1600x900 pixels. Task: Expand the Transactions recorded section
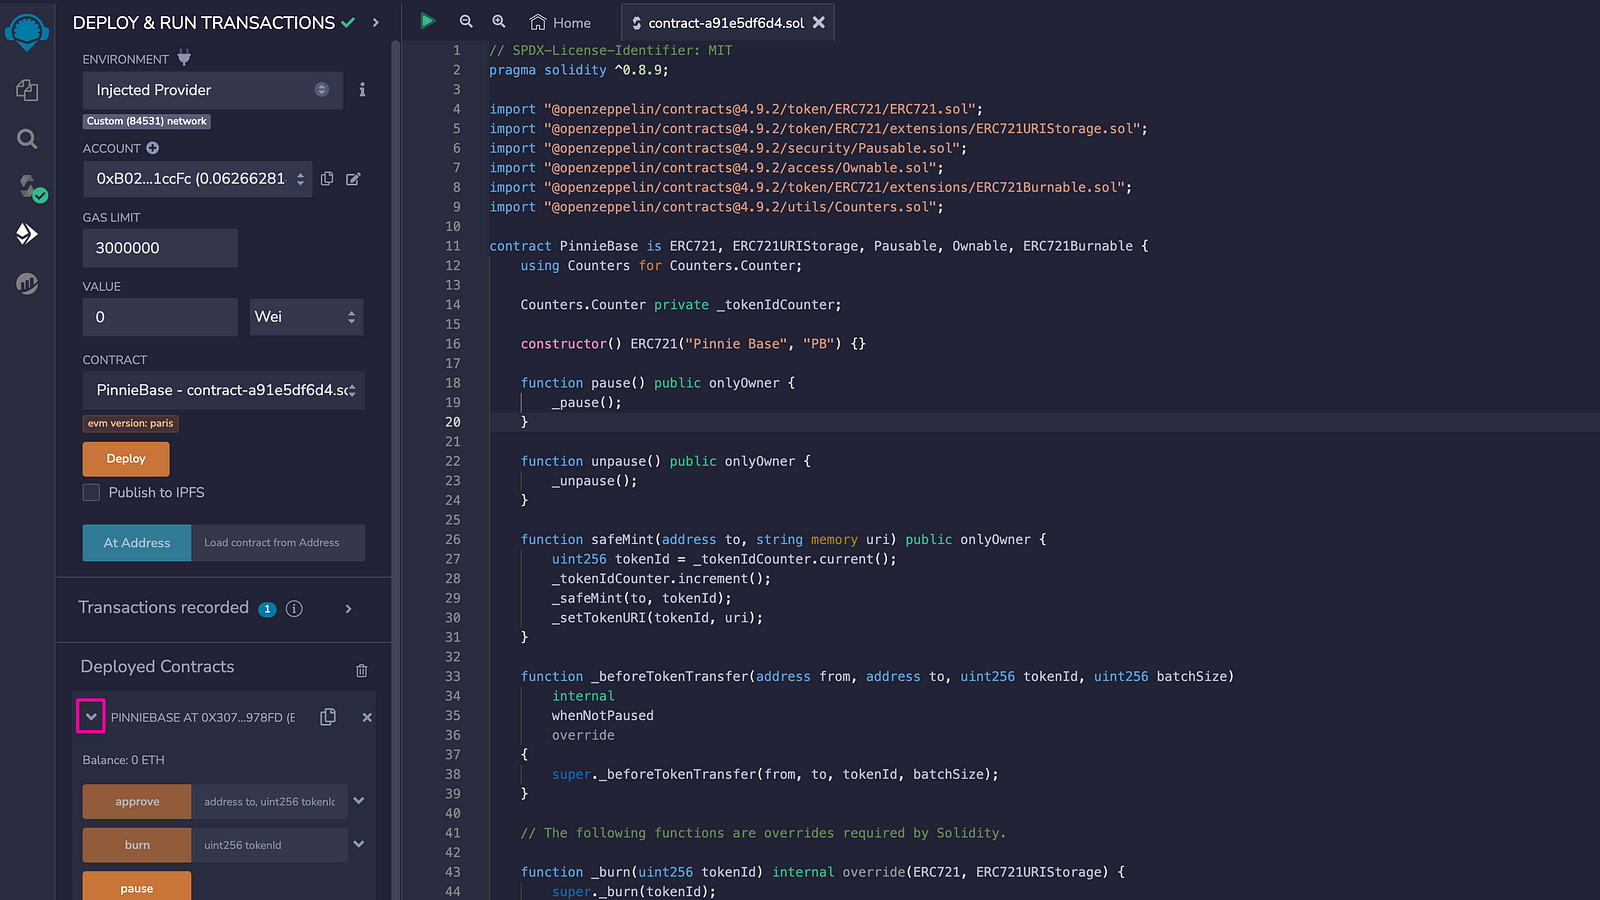[x=349, y=609]
